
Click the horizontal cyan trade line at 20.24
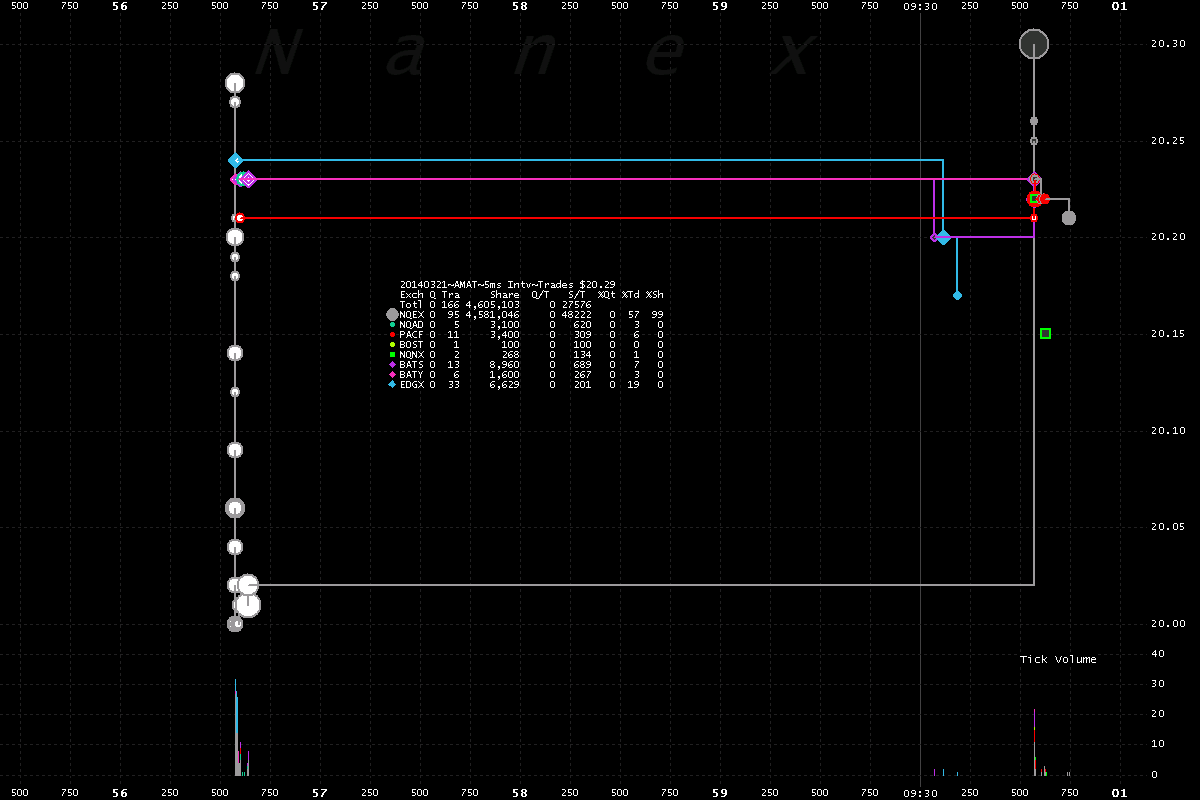point(589,160)
